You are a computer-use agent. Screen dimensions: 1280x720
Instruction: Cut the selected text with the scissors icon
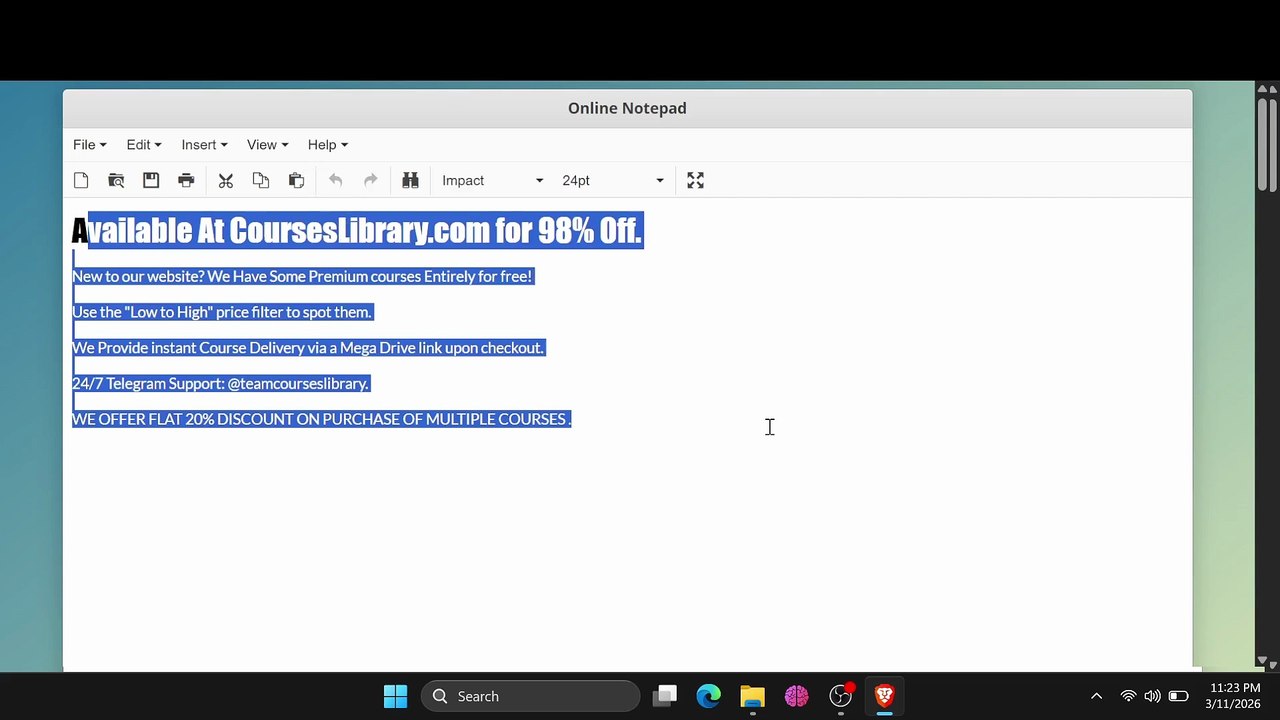[226, 180]
